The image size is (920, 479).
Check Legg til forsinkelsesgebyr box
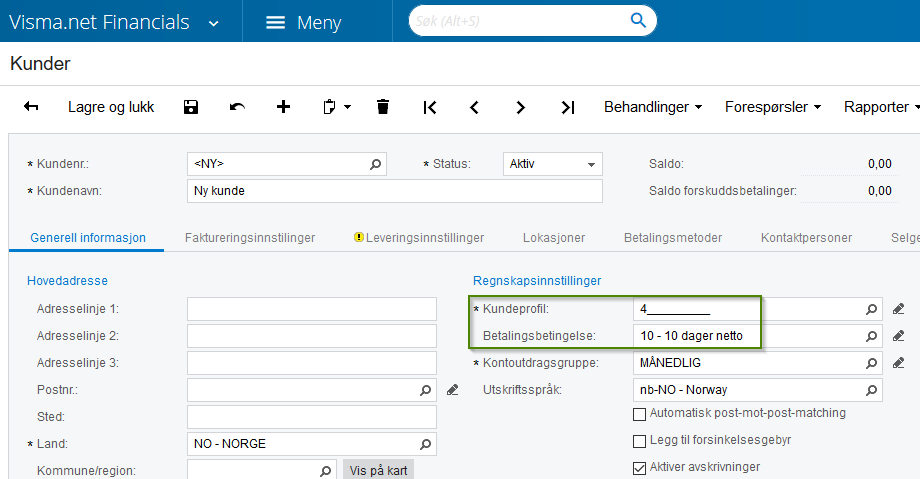tap(640, 441)
